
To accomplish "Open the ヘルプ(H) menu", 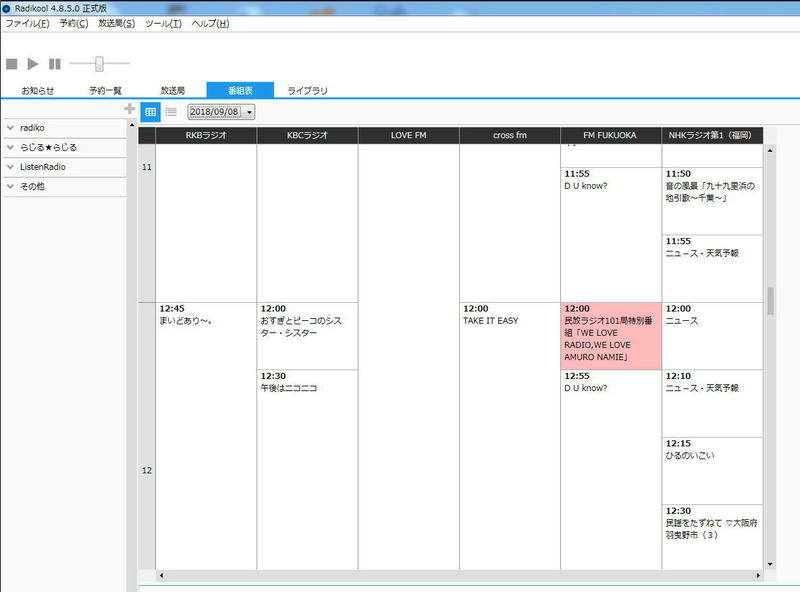I will (x=211, y=23).
